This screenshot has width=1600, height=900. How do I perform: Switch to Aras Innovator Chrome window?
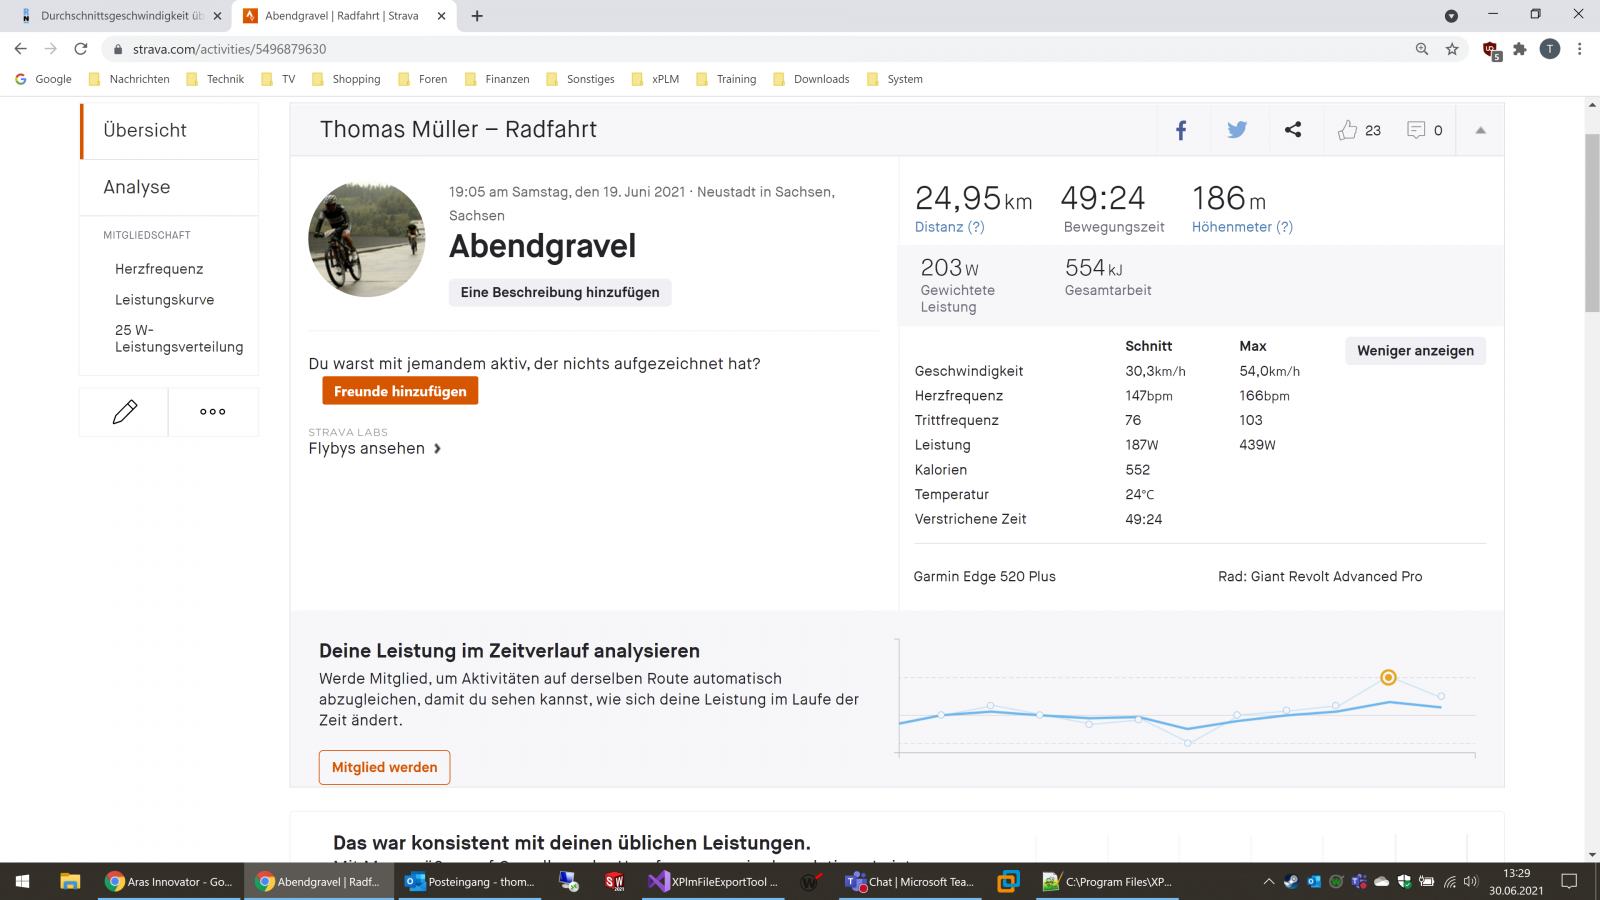170,881
